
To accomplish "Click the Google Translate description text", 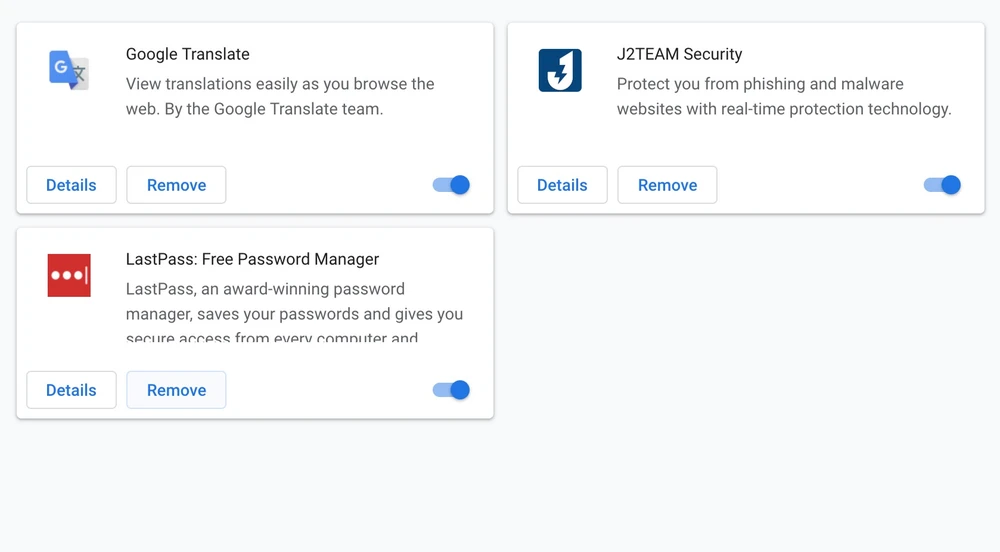I will pyautogui.click(x=280, y=96).
